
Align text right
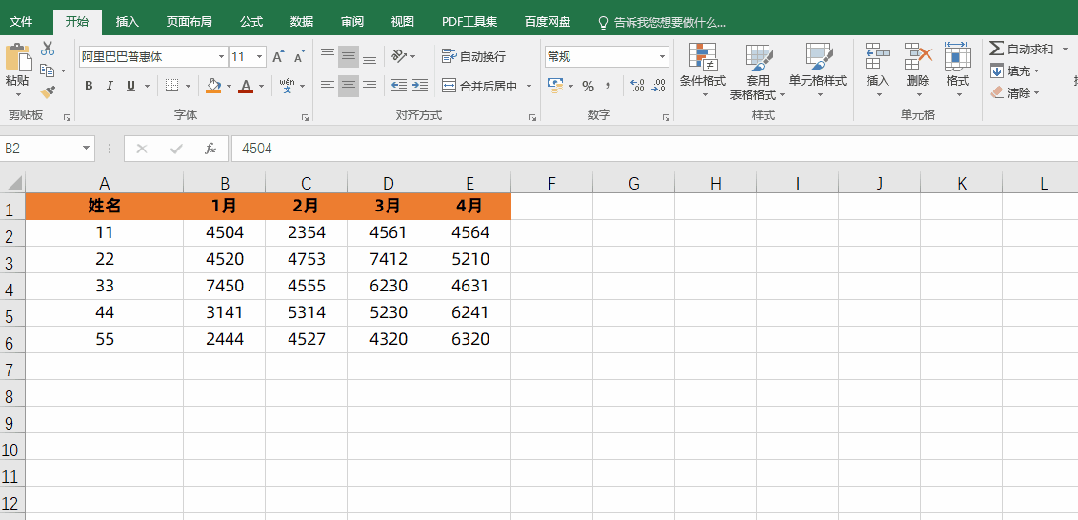tap(369, 85)
